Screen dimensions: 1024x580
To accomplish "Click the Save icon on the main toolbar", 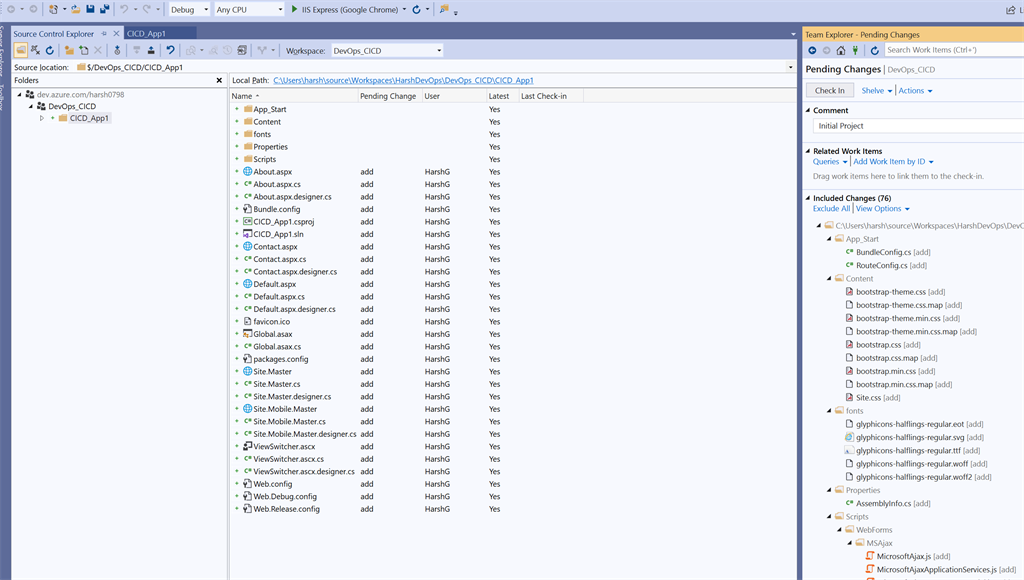I will pyautogui.click(x=90, y=9).
